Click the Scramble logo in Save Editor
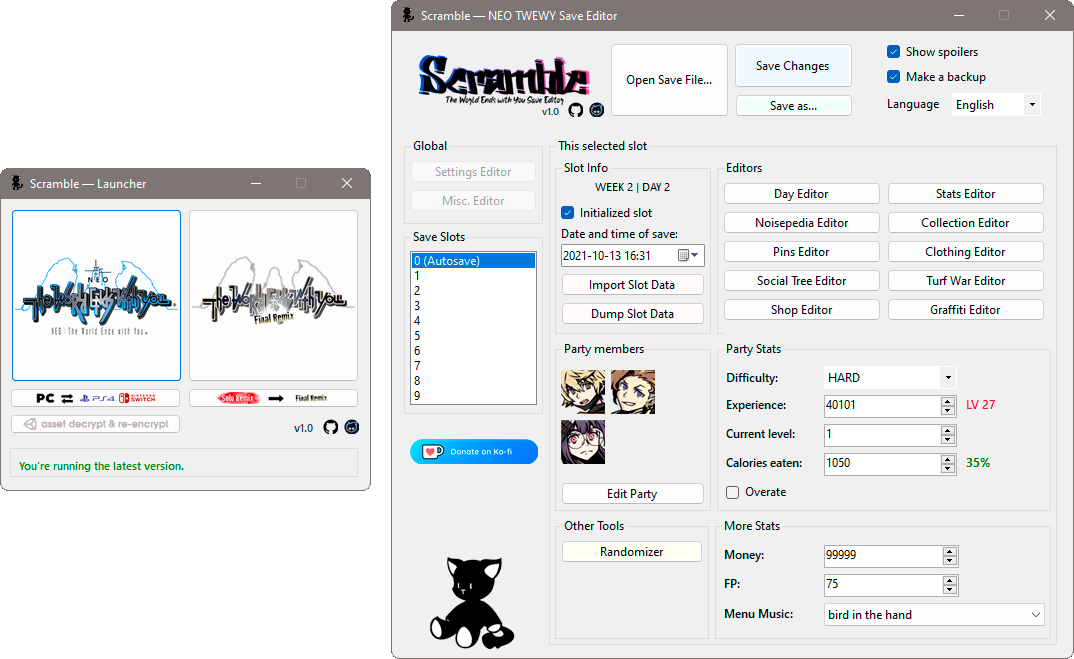The image size is (1074, 659). point(503,79)
